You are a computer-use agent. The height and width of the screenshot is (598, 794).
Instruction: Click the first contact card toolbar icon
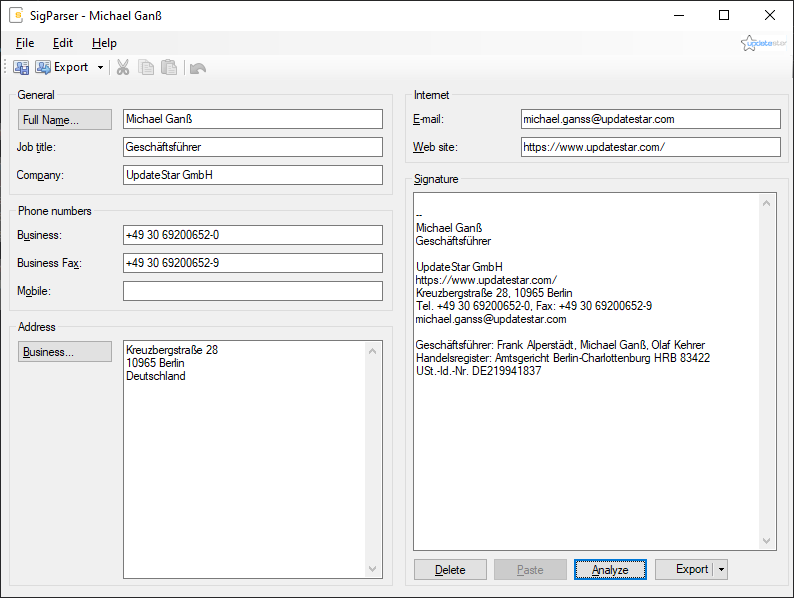click(21, 67)
